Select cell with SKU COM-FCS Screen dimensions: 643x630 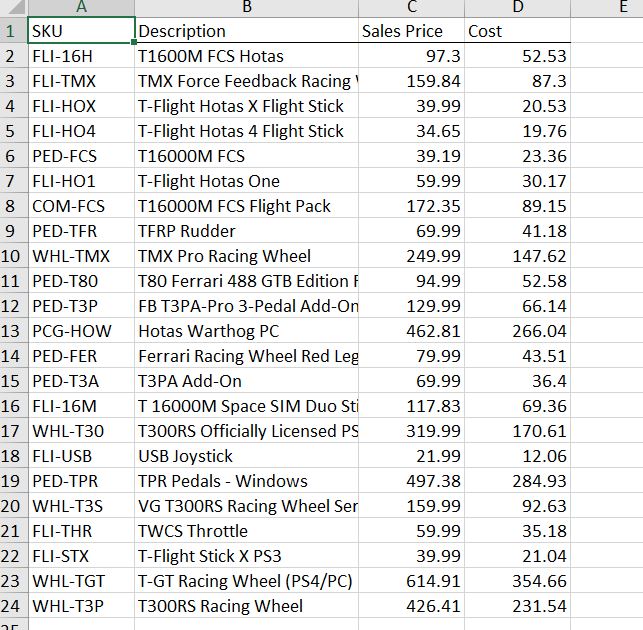(81, 206)
